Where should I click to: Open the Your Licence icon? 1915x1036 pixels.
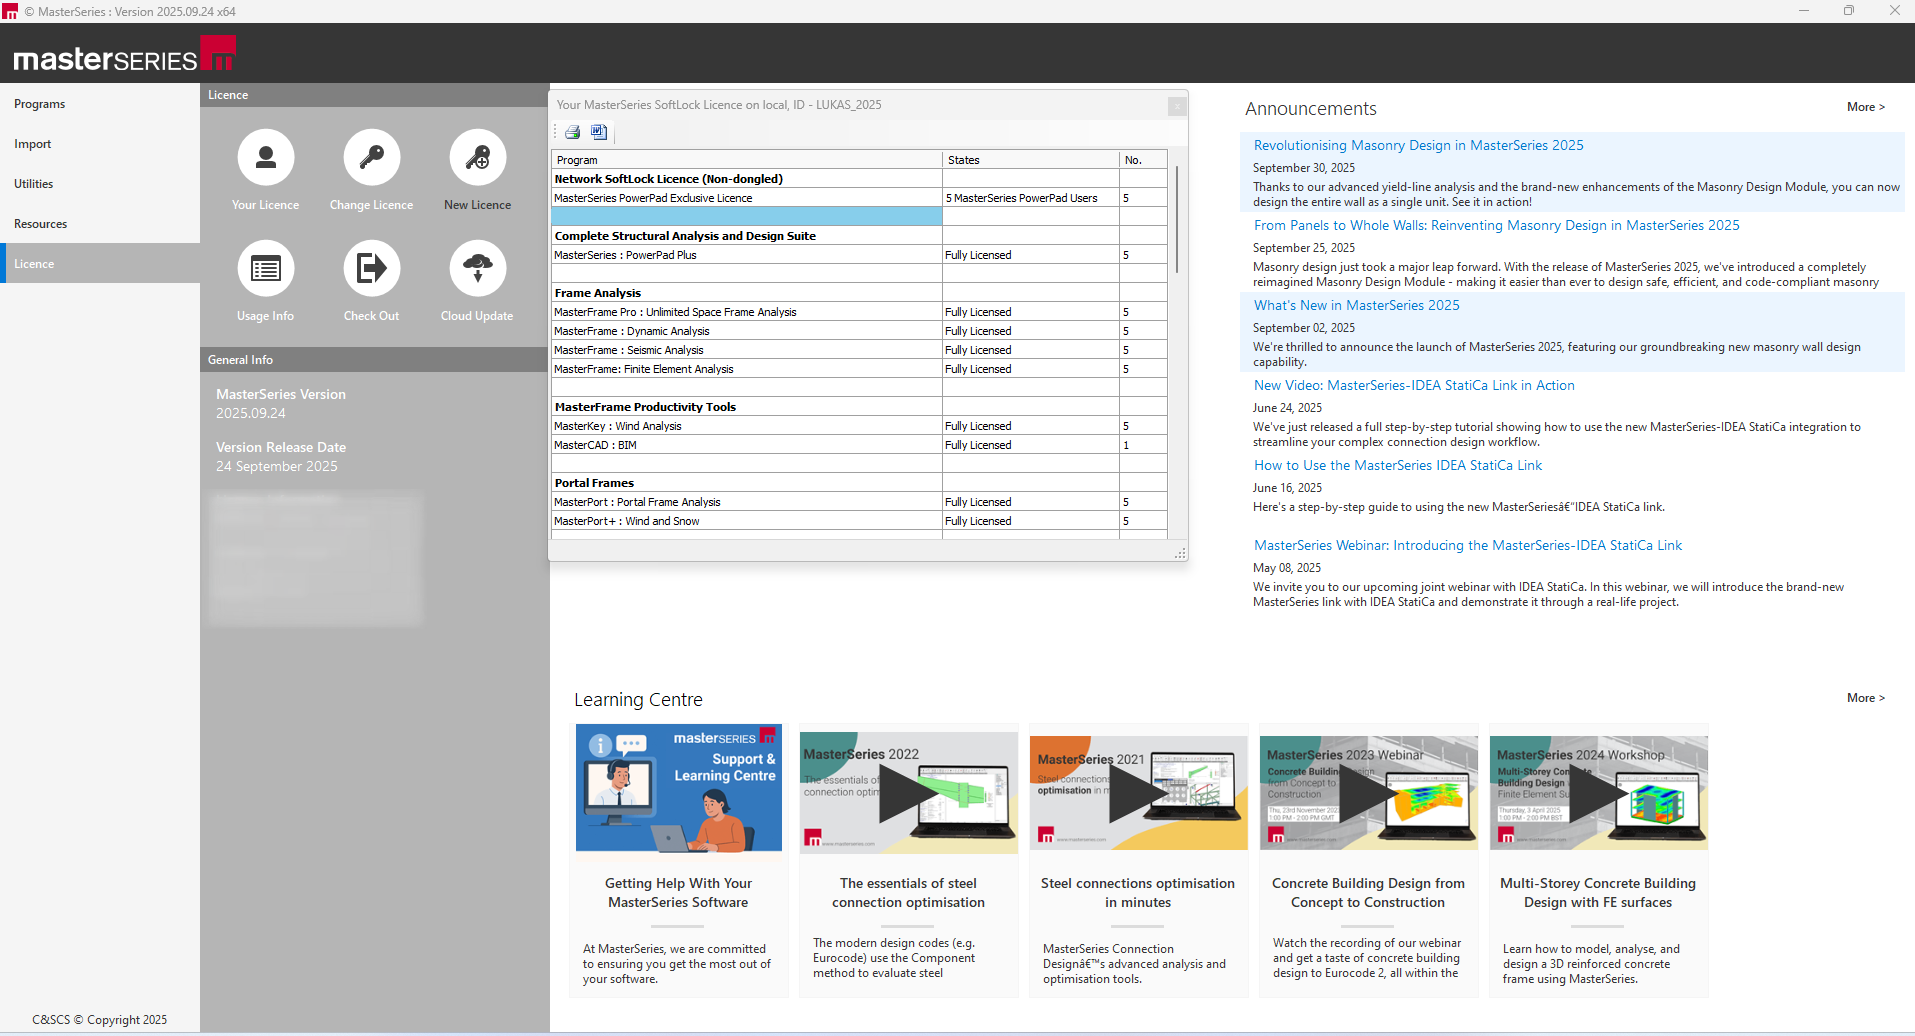coord(266,158)
